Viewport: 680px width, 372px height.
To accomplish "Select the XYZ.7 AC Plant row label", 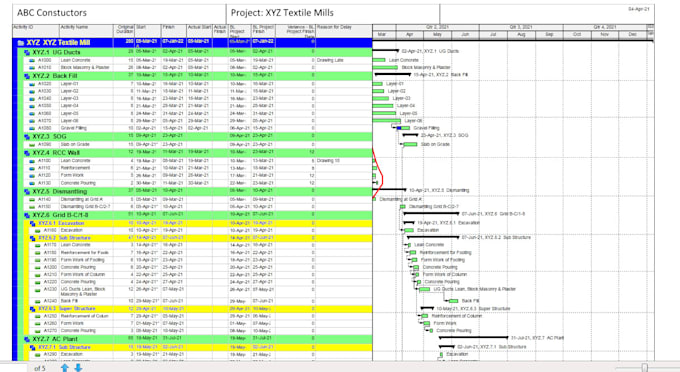I will click(55, 339).
